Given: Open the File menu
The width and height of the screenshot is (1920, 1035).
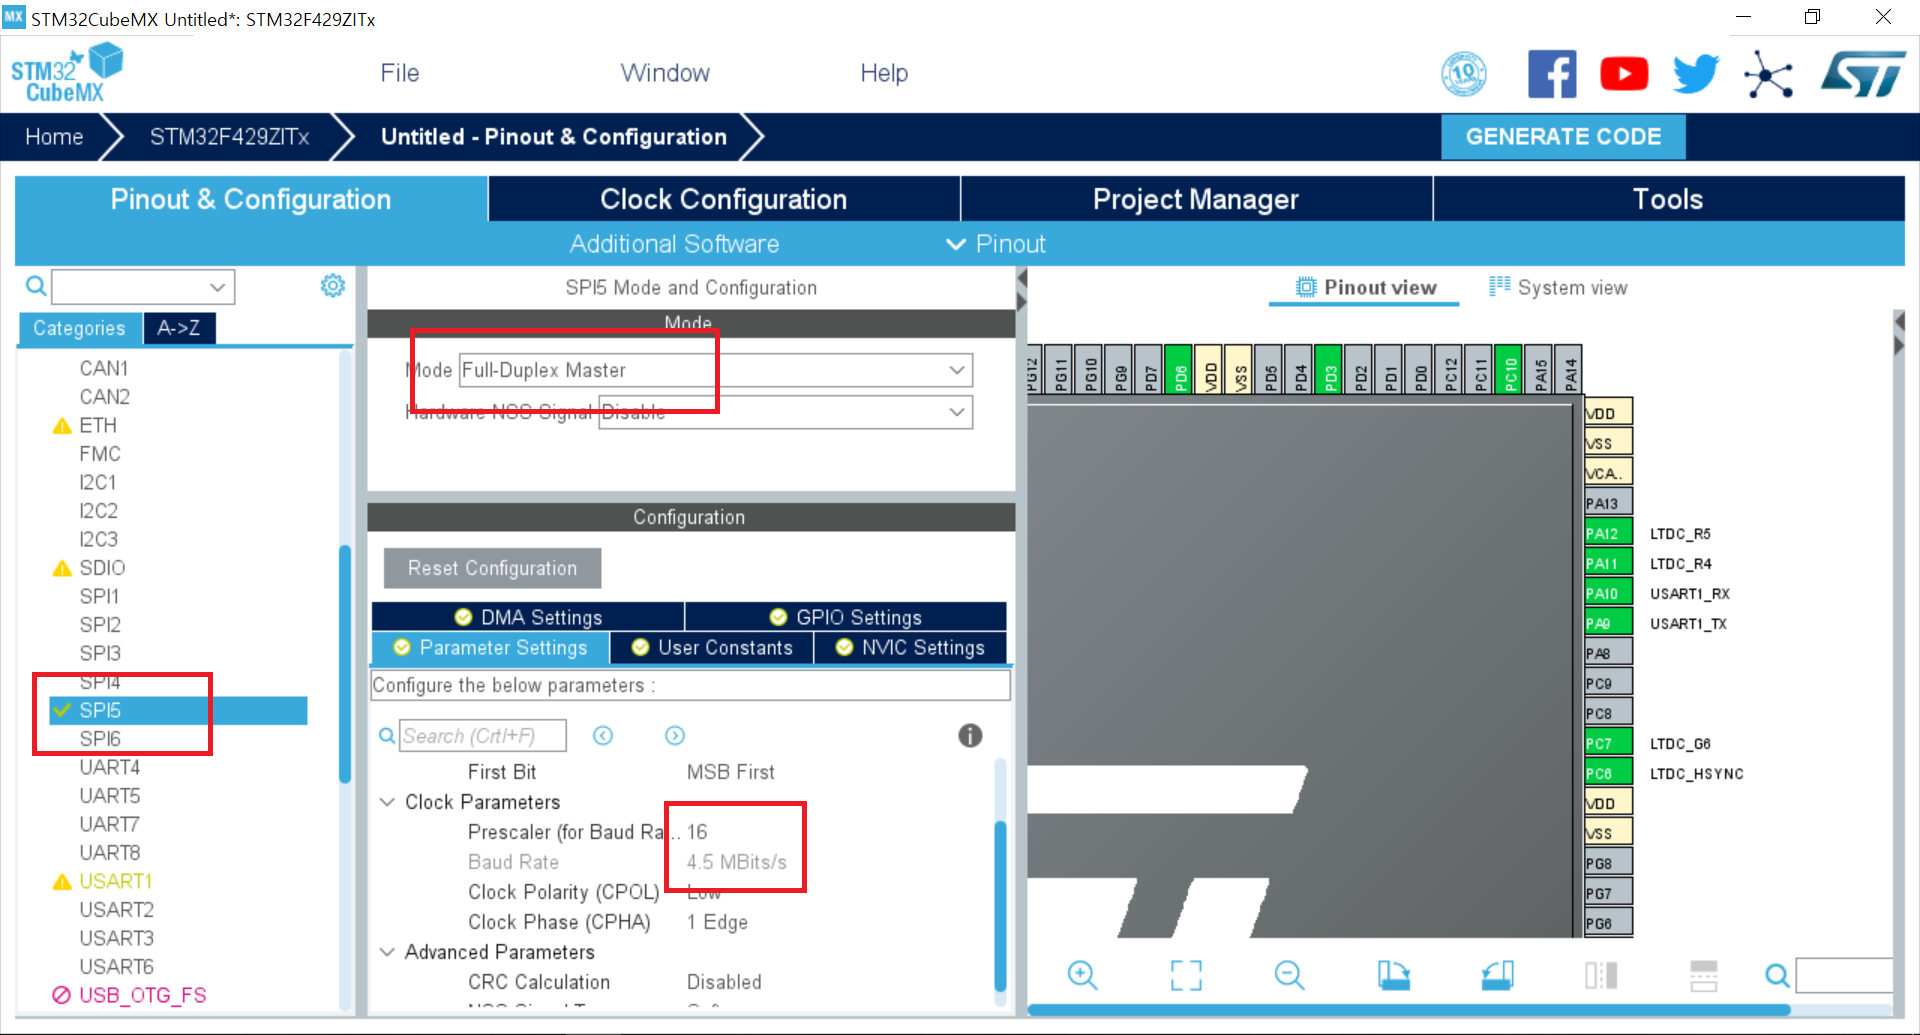Looking at the screenshot, I should (x=400, y=73).
